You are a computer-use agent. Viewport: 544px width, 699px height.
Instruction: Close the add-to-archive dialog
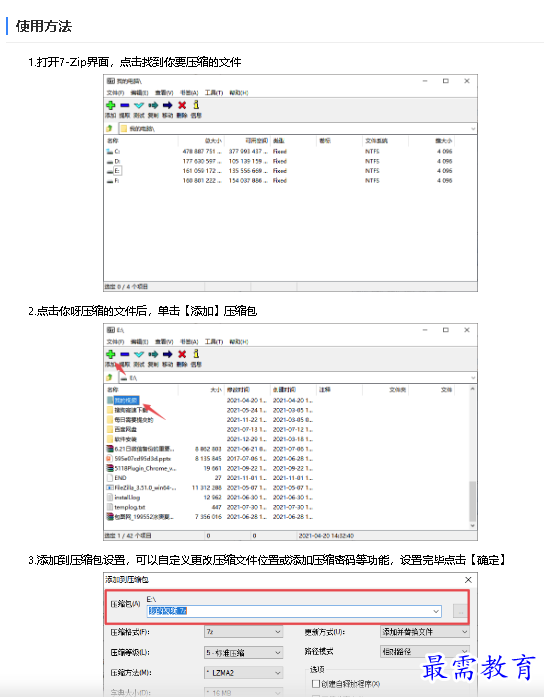pyautogui.click(x=468, y=580)
